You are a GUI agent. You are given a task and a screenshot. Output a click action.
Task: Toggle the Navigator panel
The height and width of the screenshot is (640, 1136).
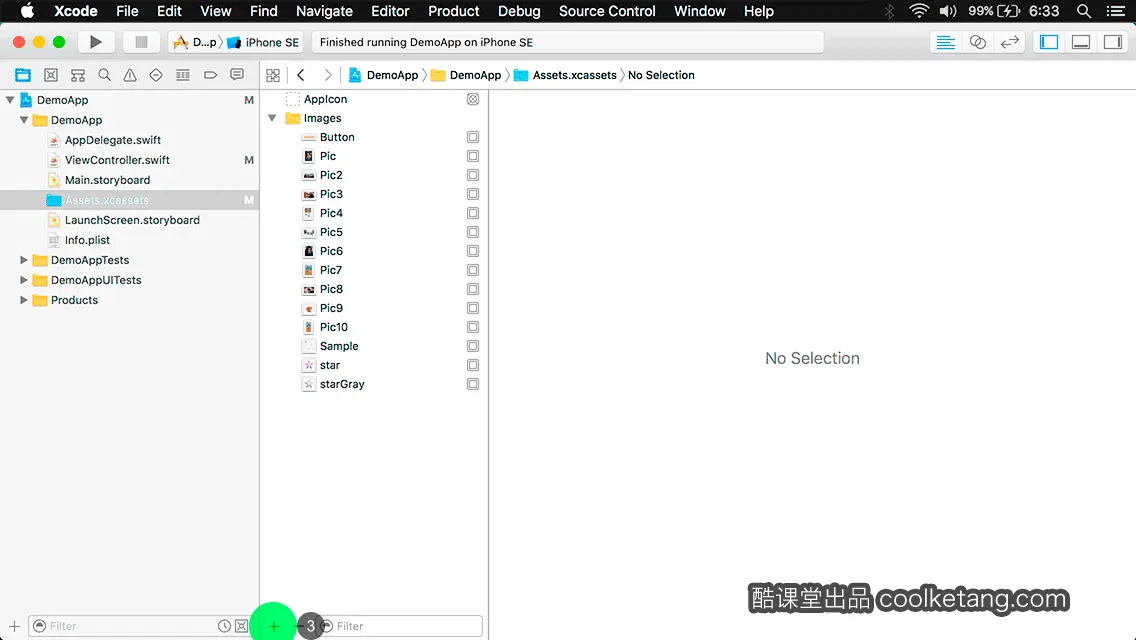(1049, 42)
